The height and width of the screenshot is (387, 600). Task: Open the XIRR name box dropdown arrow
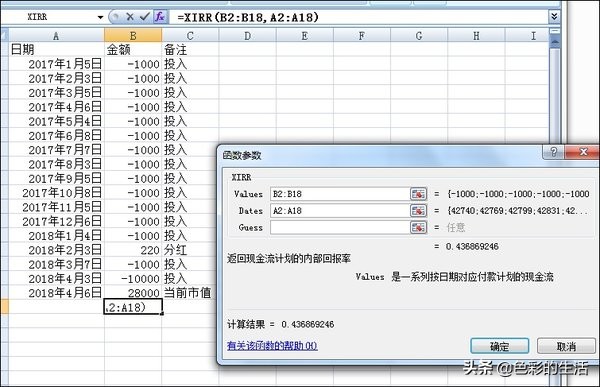tap(100, 17)
